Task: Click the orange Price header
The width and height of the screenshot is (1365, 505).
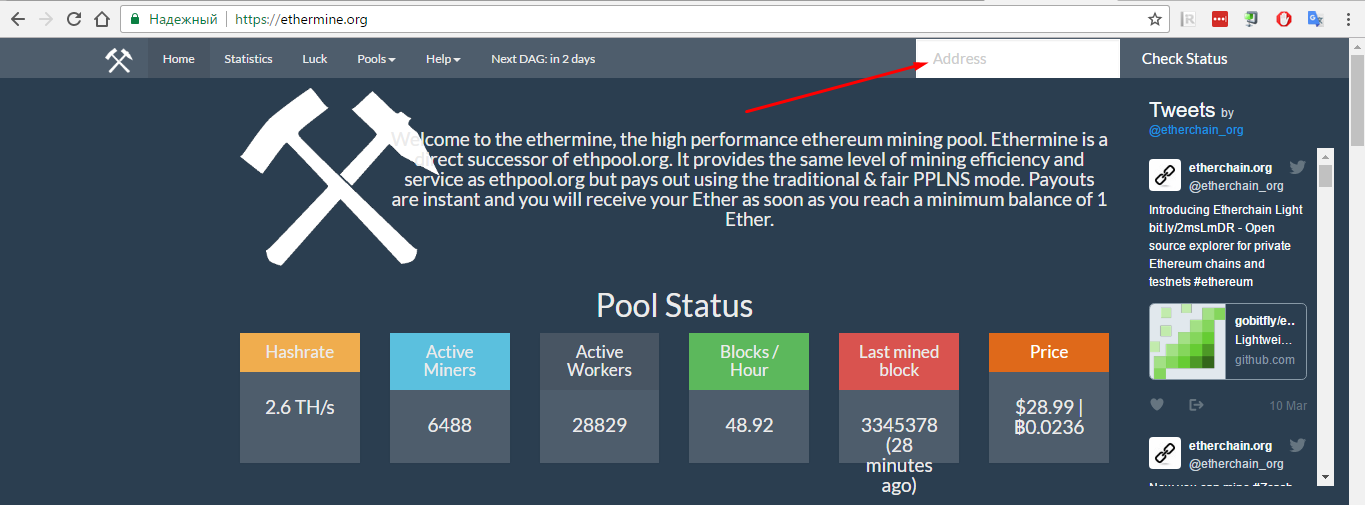Action: point(1049,352)
